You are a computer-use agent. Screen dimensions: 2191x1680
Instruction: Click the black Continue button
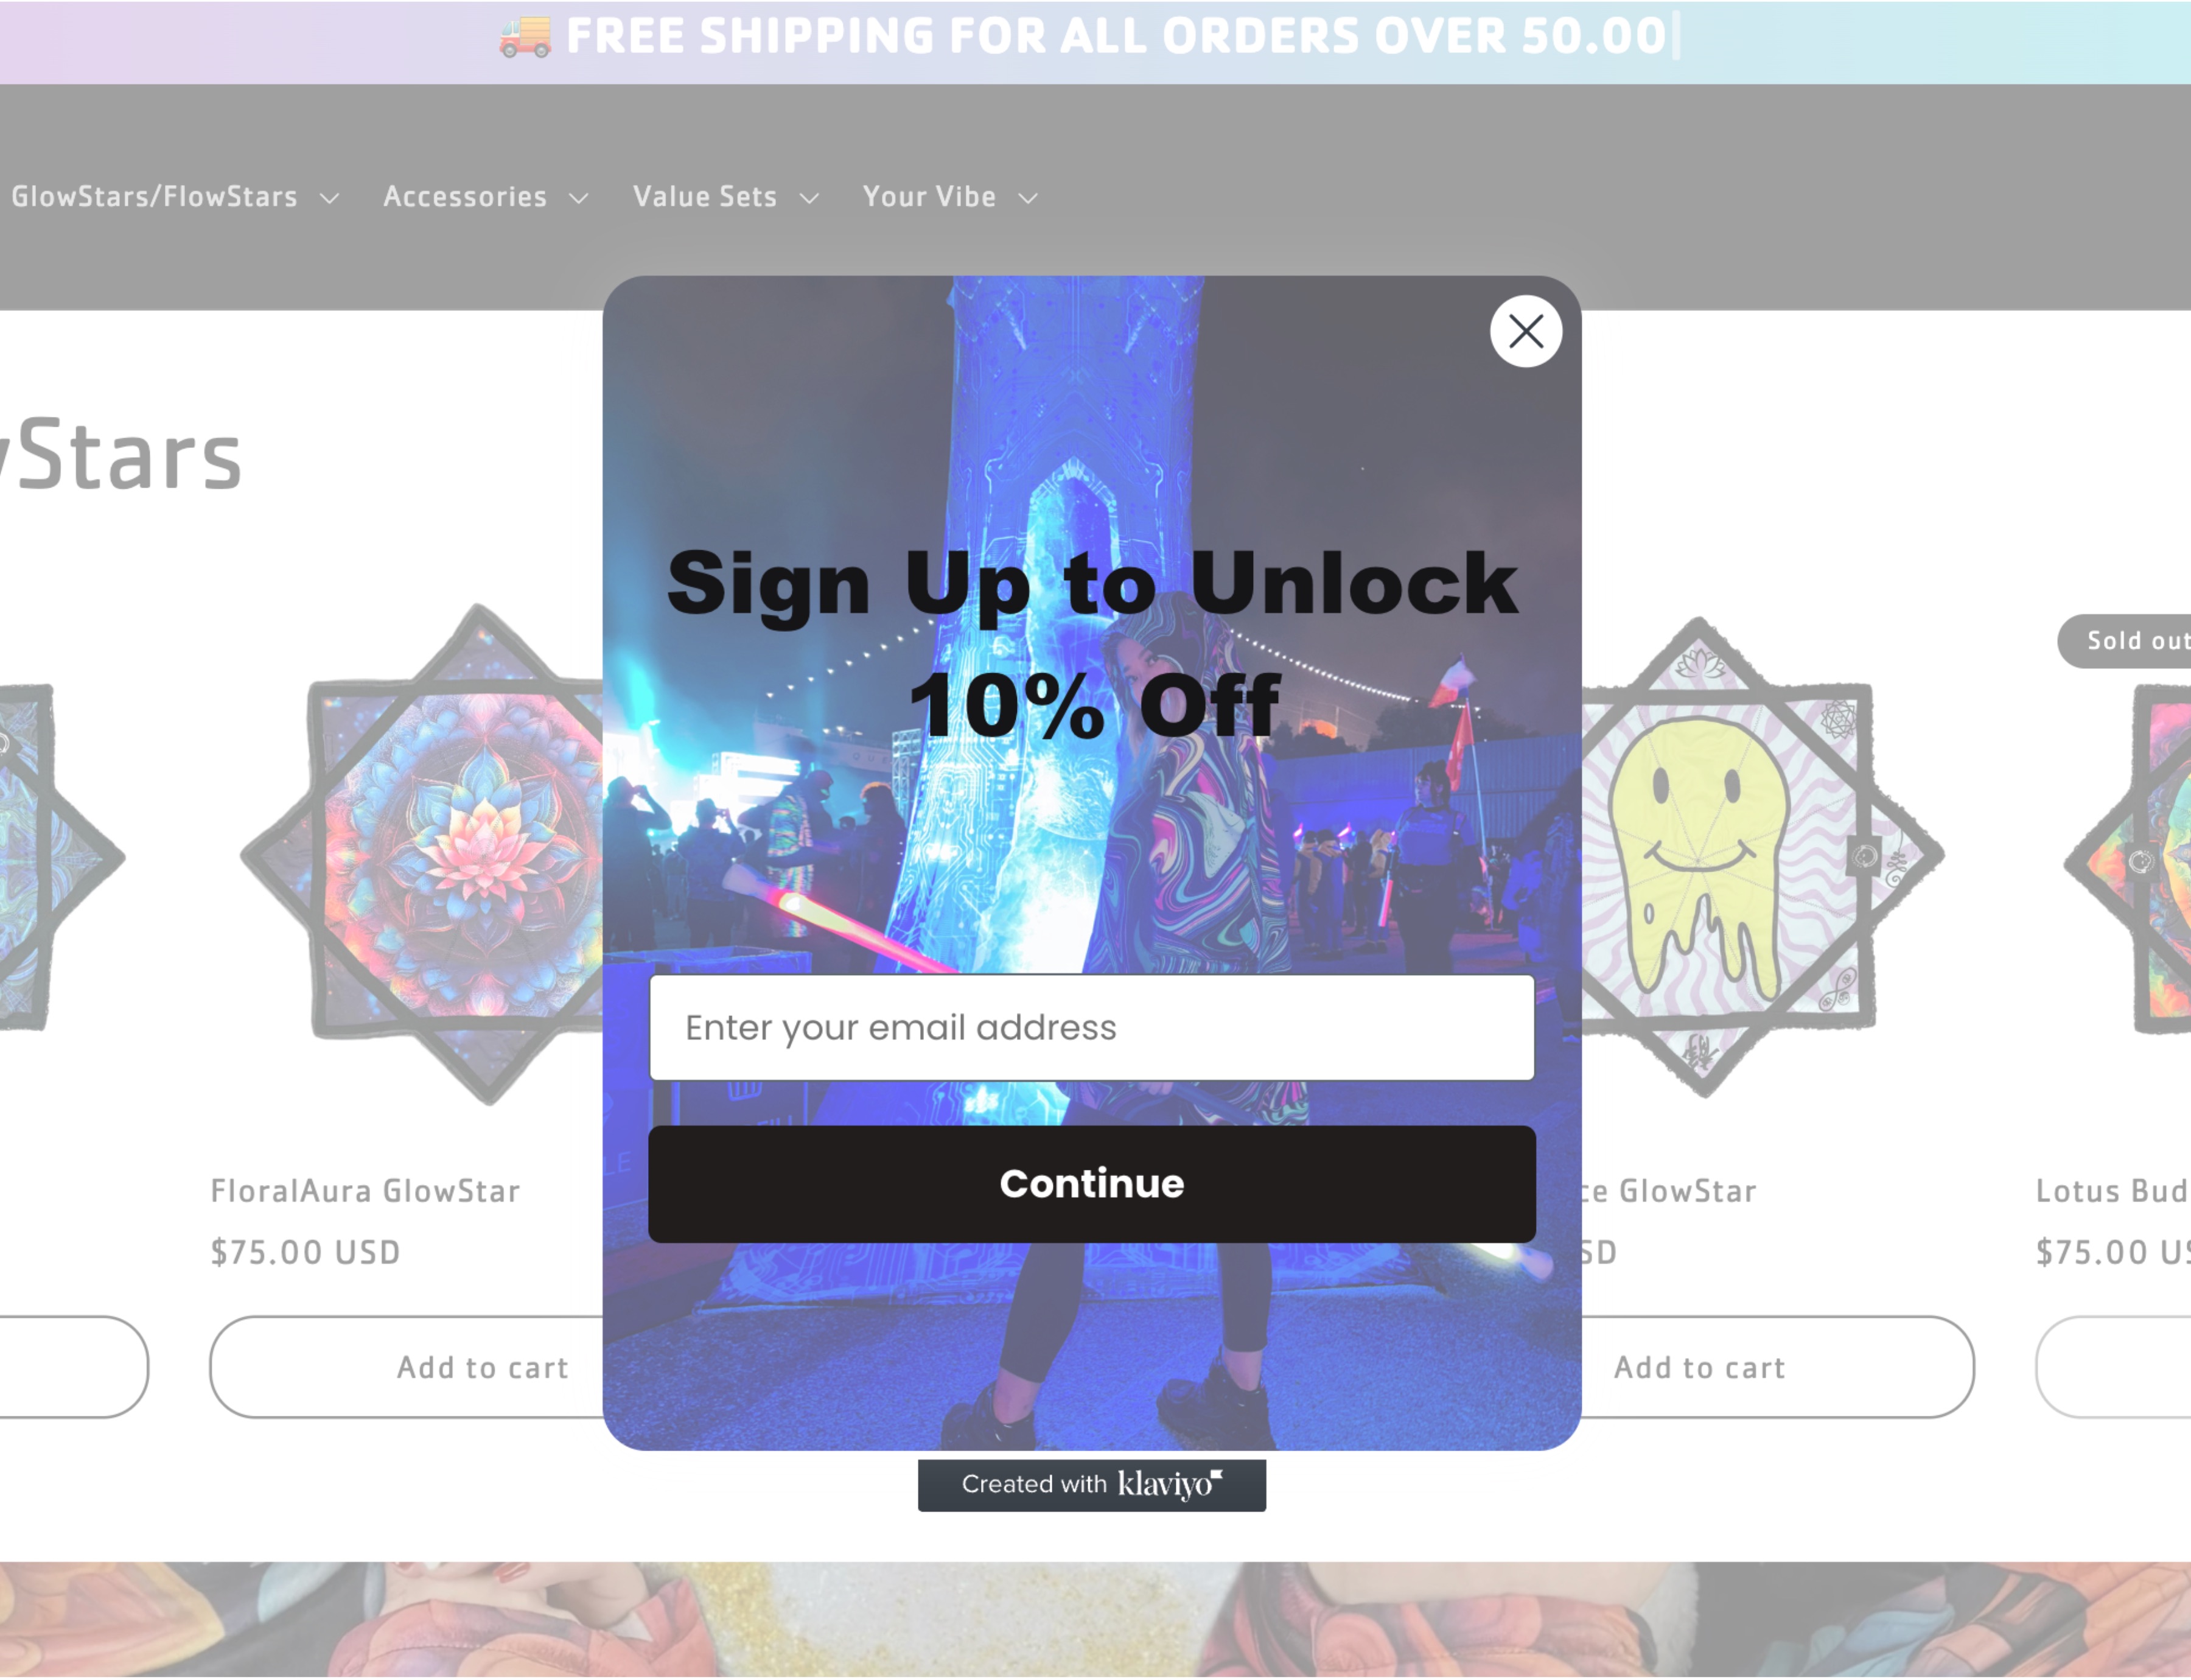pos(1091,1184)
